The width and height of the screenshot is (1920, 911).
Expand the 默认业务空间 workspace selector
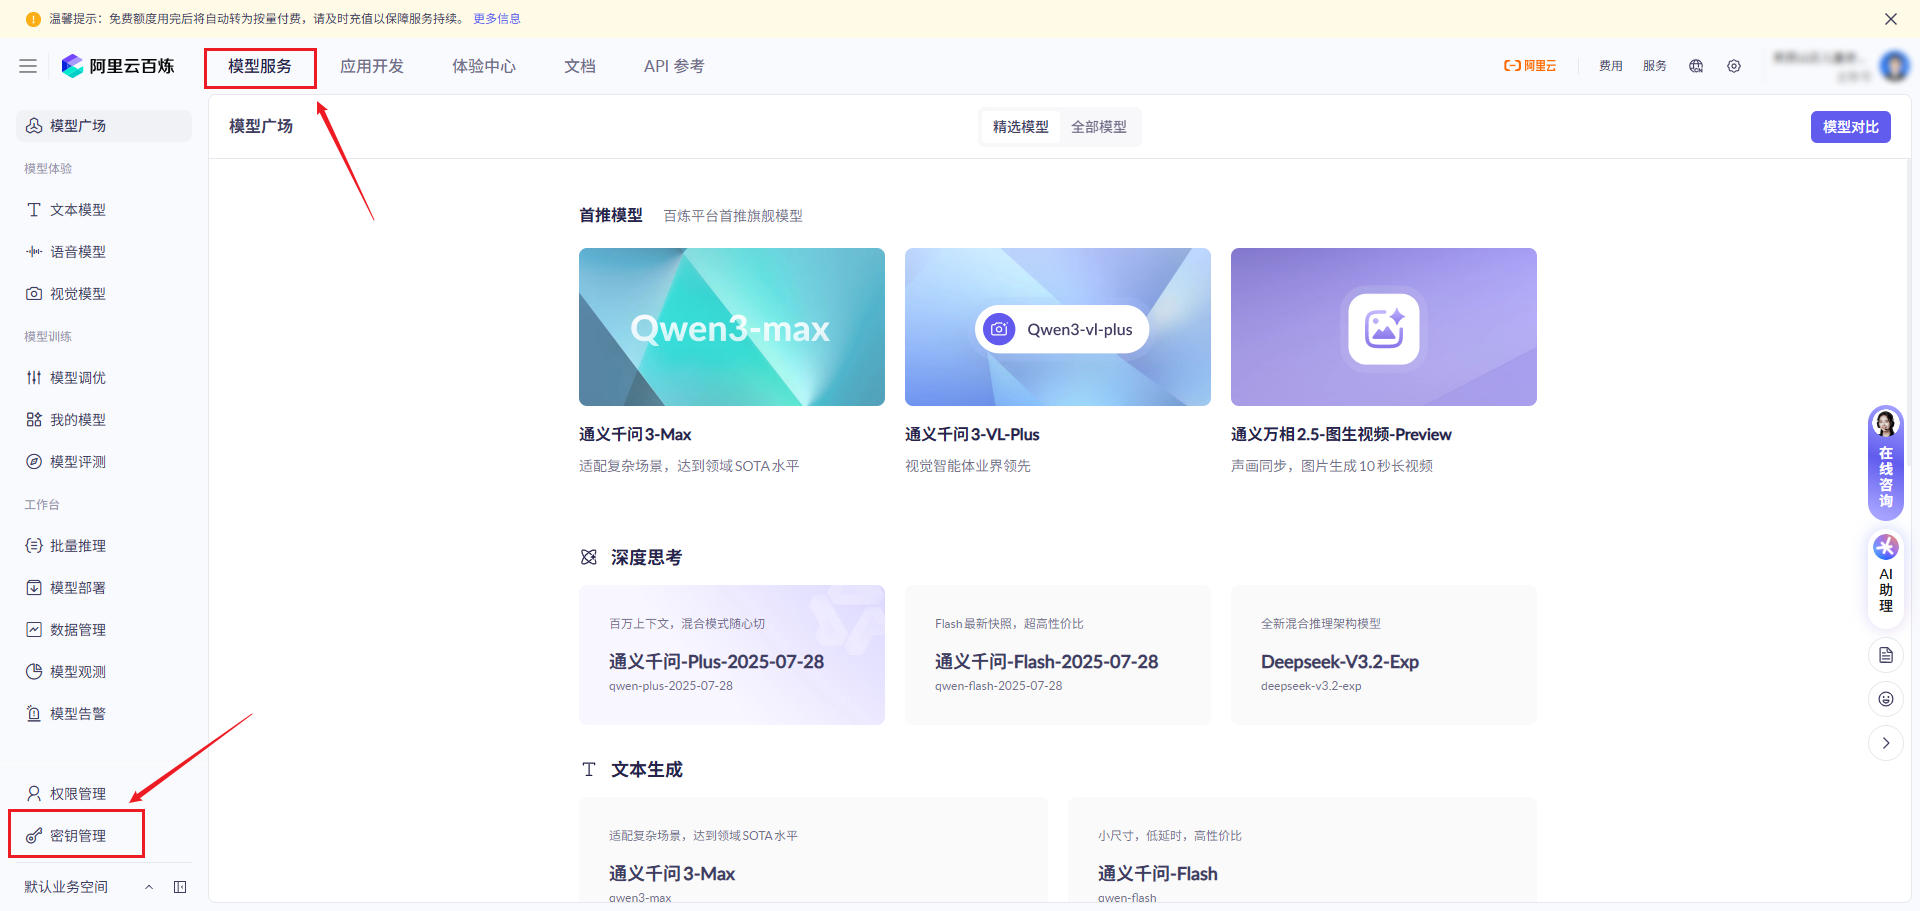click(89, 887)
